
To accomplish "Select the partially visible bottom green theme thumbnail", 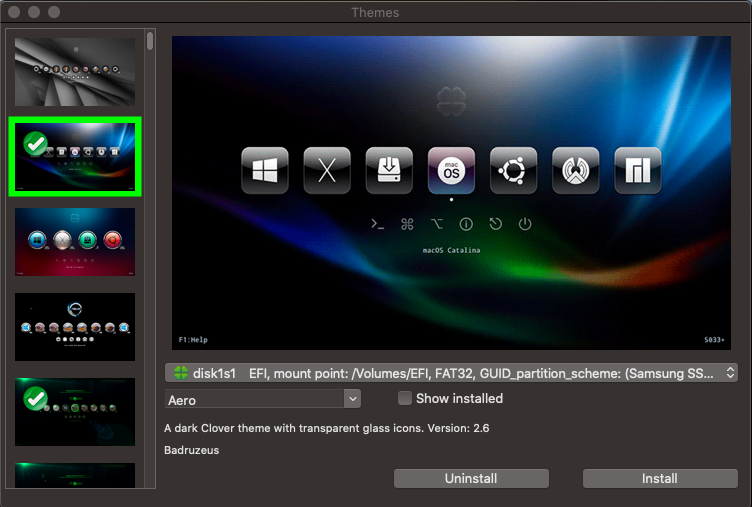I will point(75,475).
